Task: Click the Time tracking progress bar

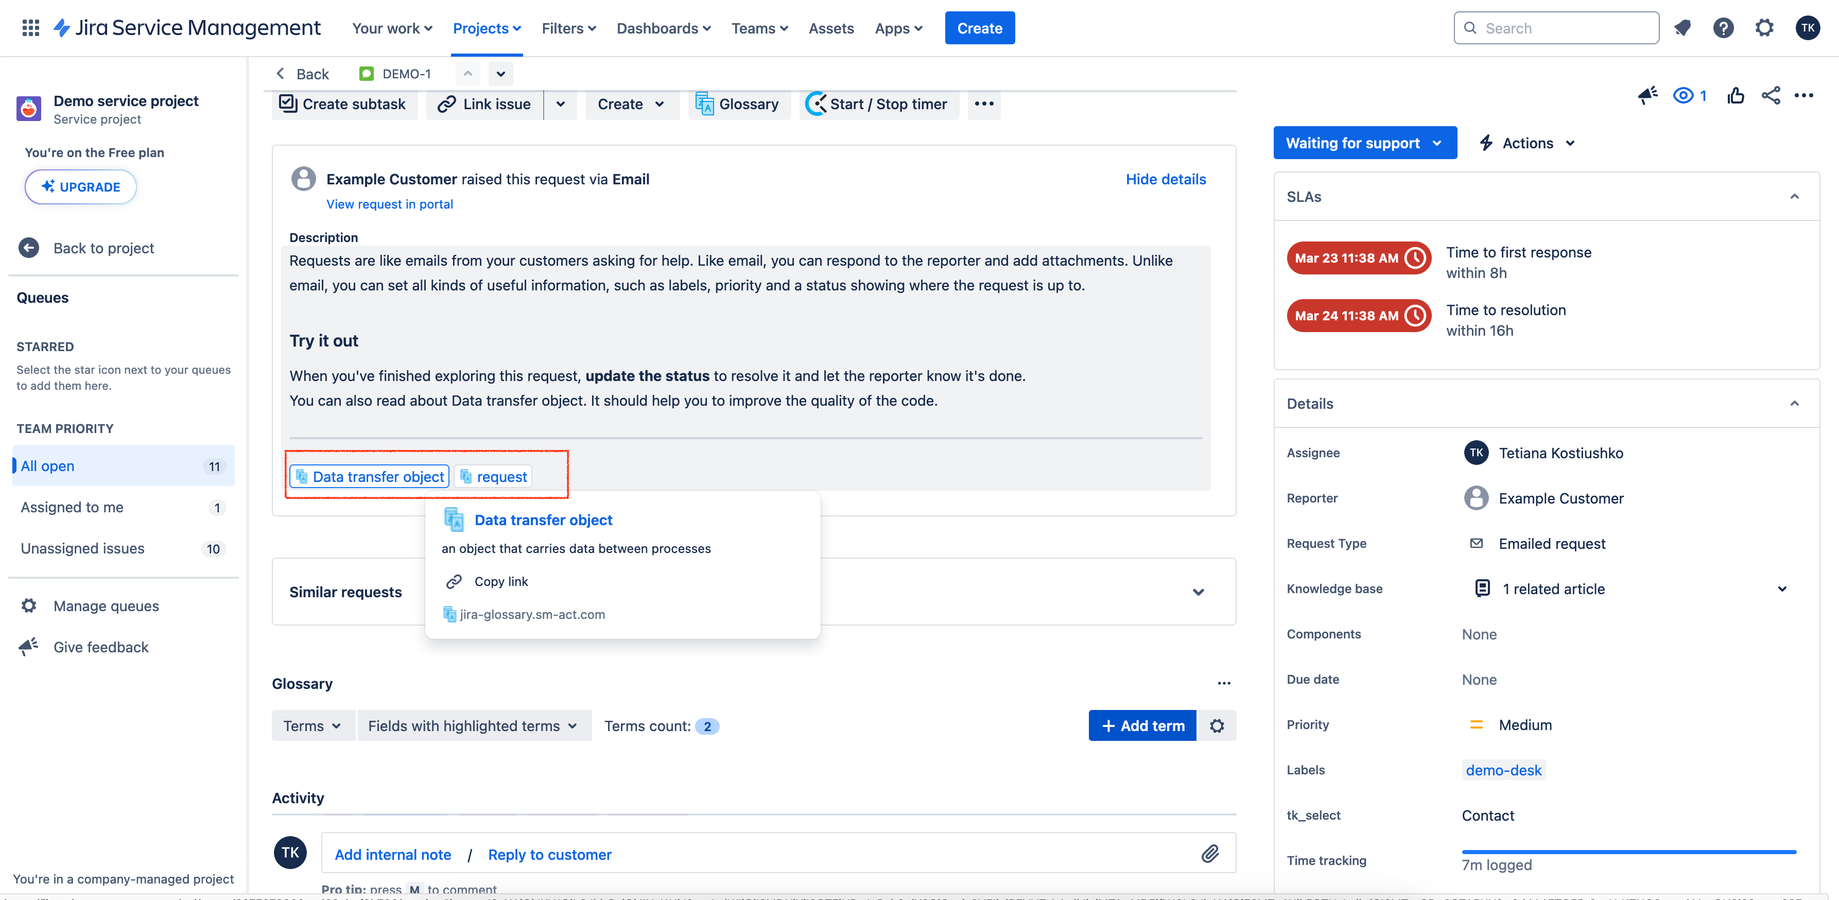Action: click(1629, 852)
